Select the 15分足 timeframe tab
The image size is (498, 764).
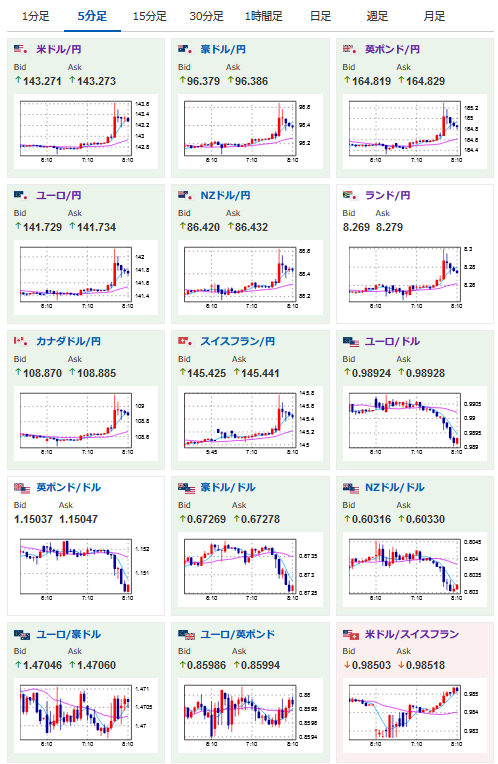click(x=150, y=16)
